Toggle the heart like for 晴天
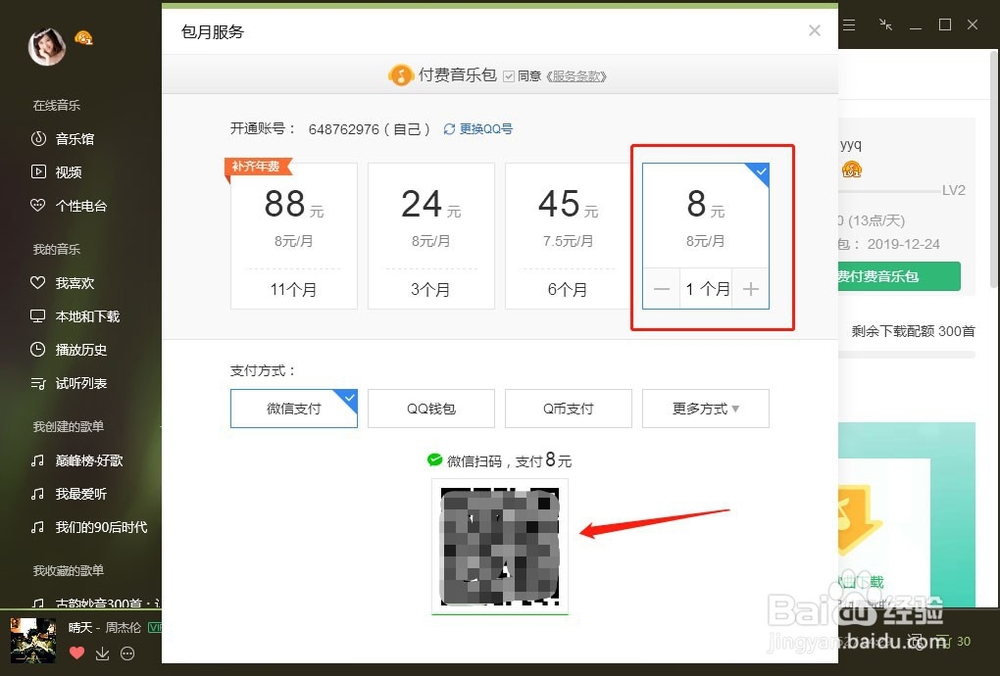 77,653
